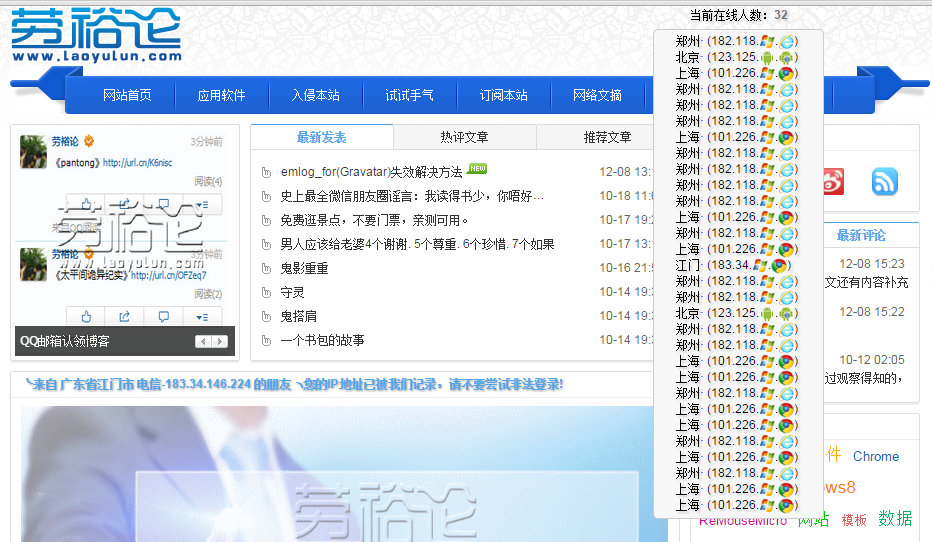
Task: Like the 太平间诡异纪实 post with thumbs-up
Action: tap(86, 316)
